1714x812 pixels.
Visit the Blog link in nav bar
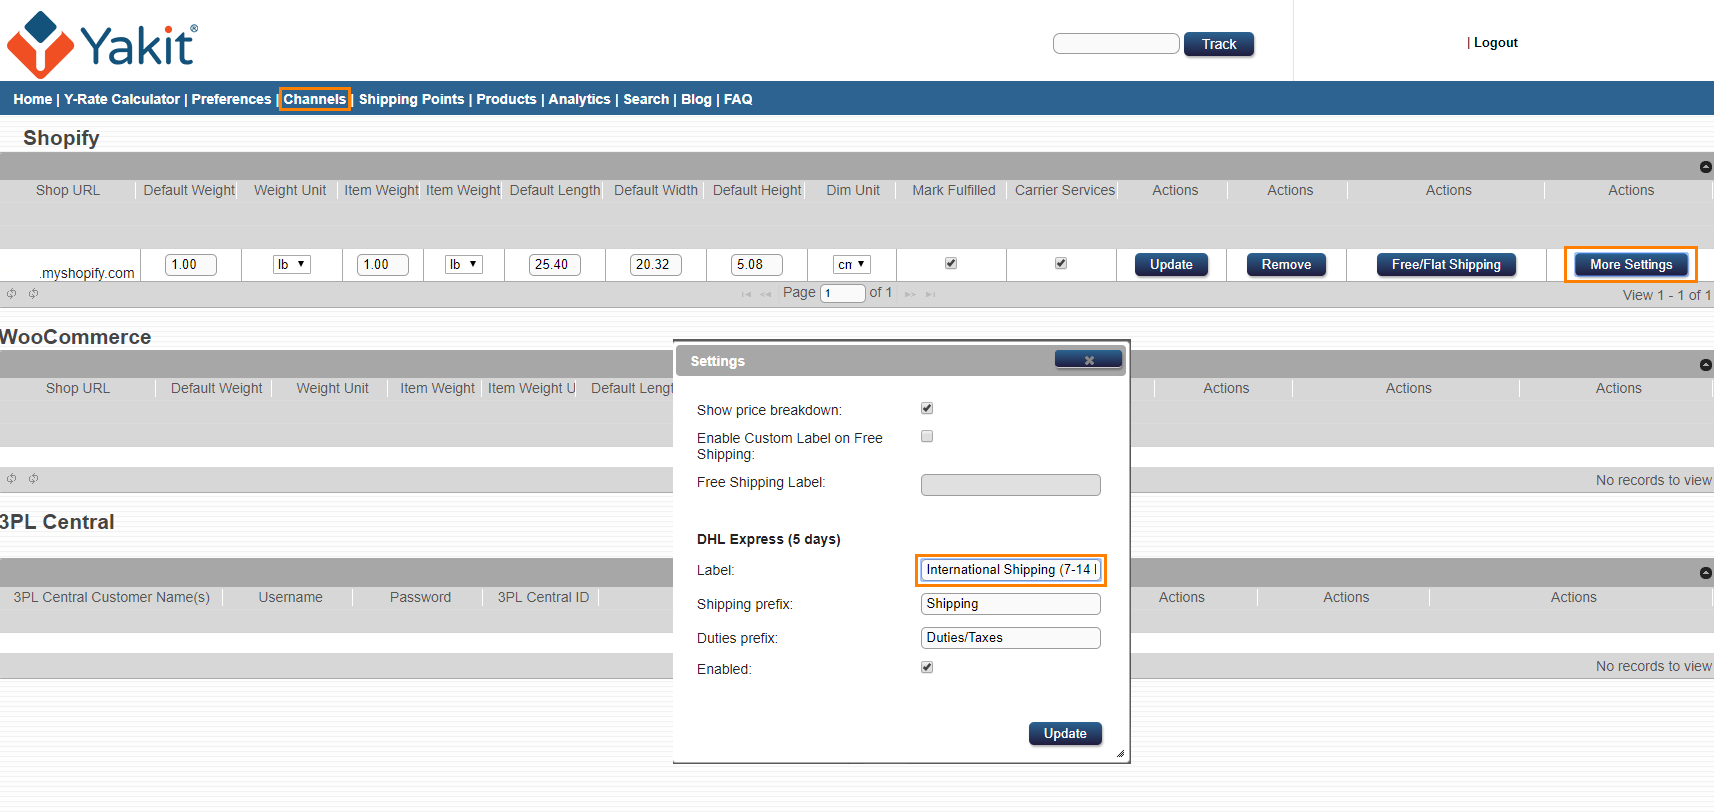pos(696,99)
